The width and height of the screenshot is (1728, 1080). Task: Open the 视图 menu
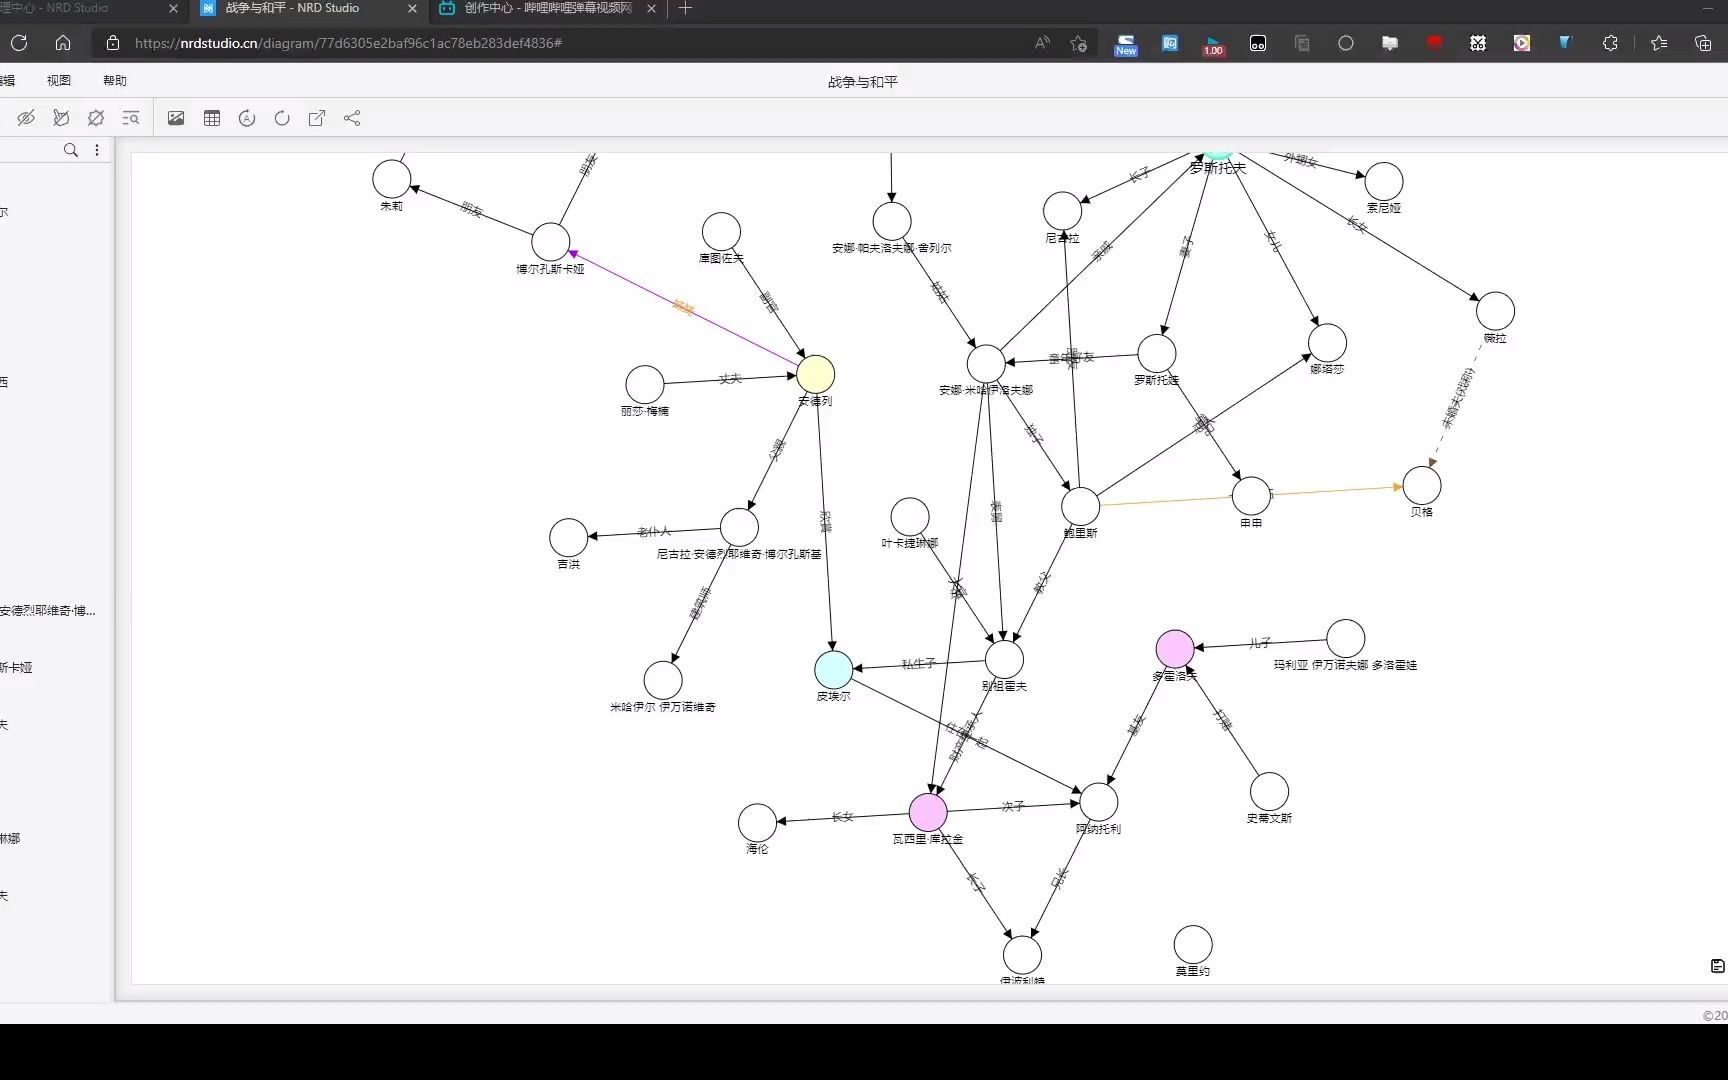click(59, 81)
